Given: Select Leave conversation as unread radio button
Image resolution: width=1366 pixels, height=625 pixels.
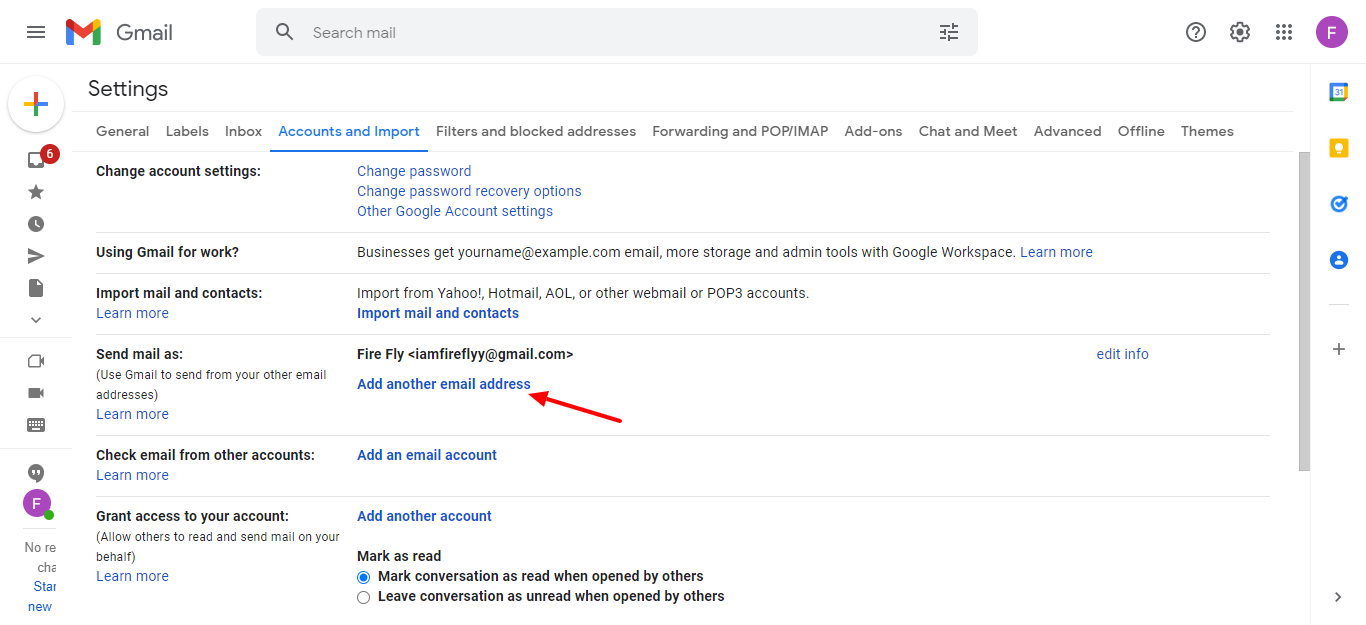Looking at the screenshot, I should point(364,597).
